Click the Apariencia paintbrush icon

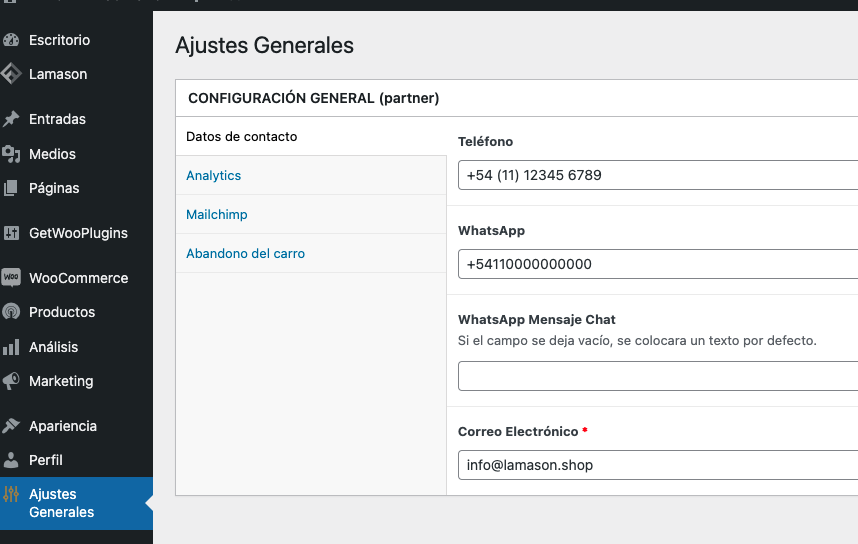click(12, 426)
